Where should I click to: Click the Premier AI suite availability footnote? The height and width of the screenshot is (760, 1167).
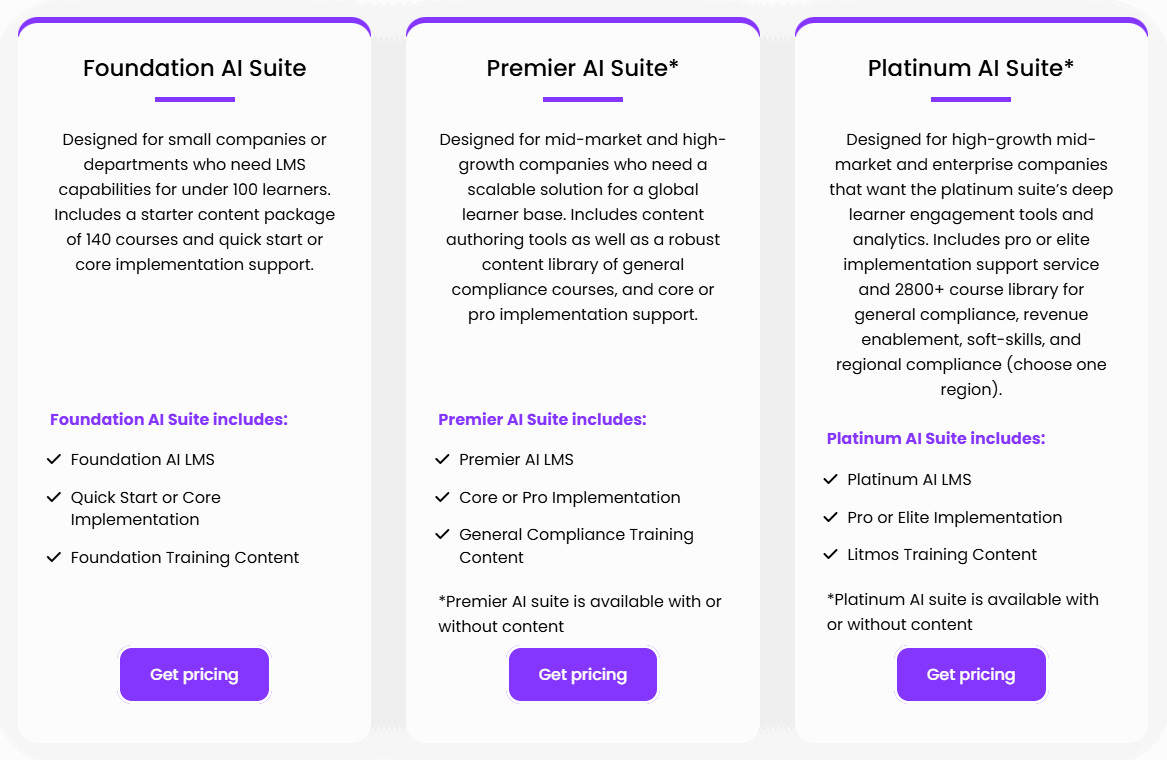click(x=580, y=614)
